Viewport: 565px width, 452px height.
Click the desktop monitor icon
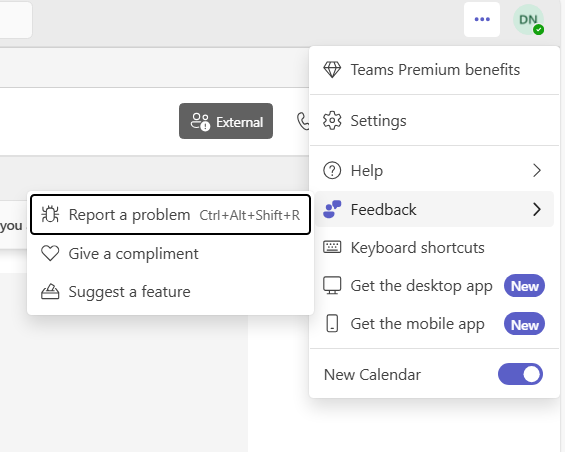332,285
